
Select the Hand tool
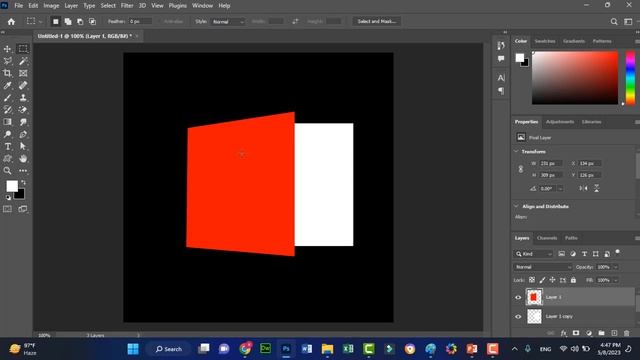click(23, 158)
